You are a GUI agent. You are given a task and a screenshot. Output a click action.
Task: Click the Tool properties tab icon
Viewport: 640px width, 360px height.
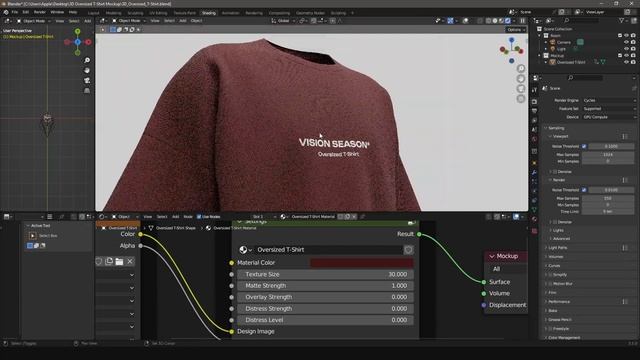(535, 90)
